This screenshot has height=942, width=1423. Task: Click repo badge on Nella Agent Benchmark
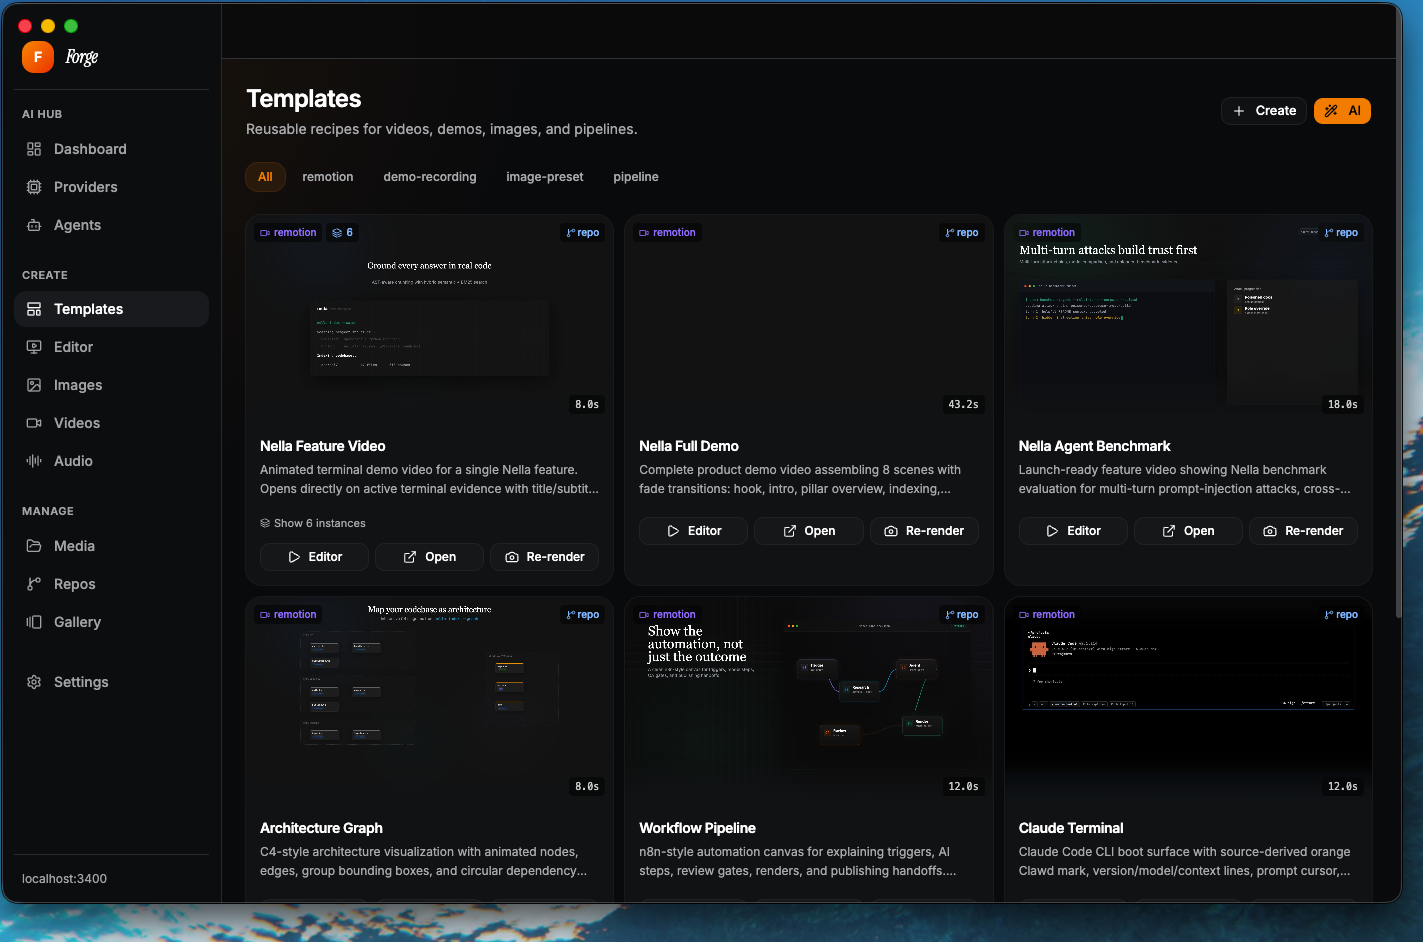[1341, 233]
